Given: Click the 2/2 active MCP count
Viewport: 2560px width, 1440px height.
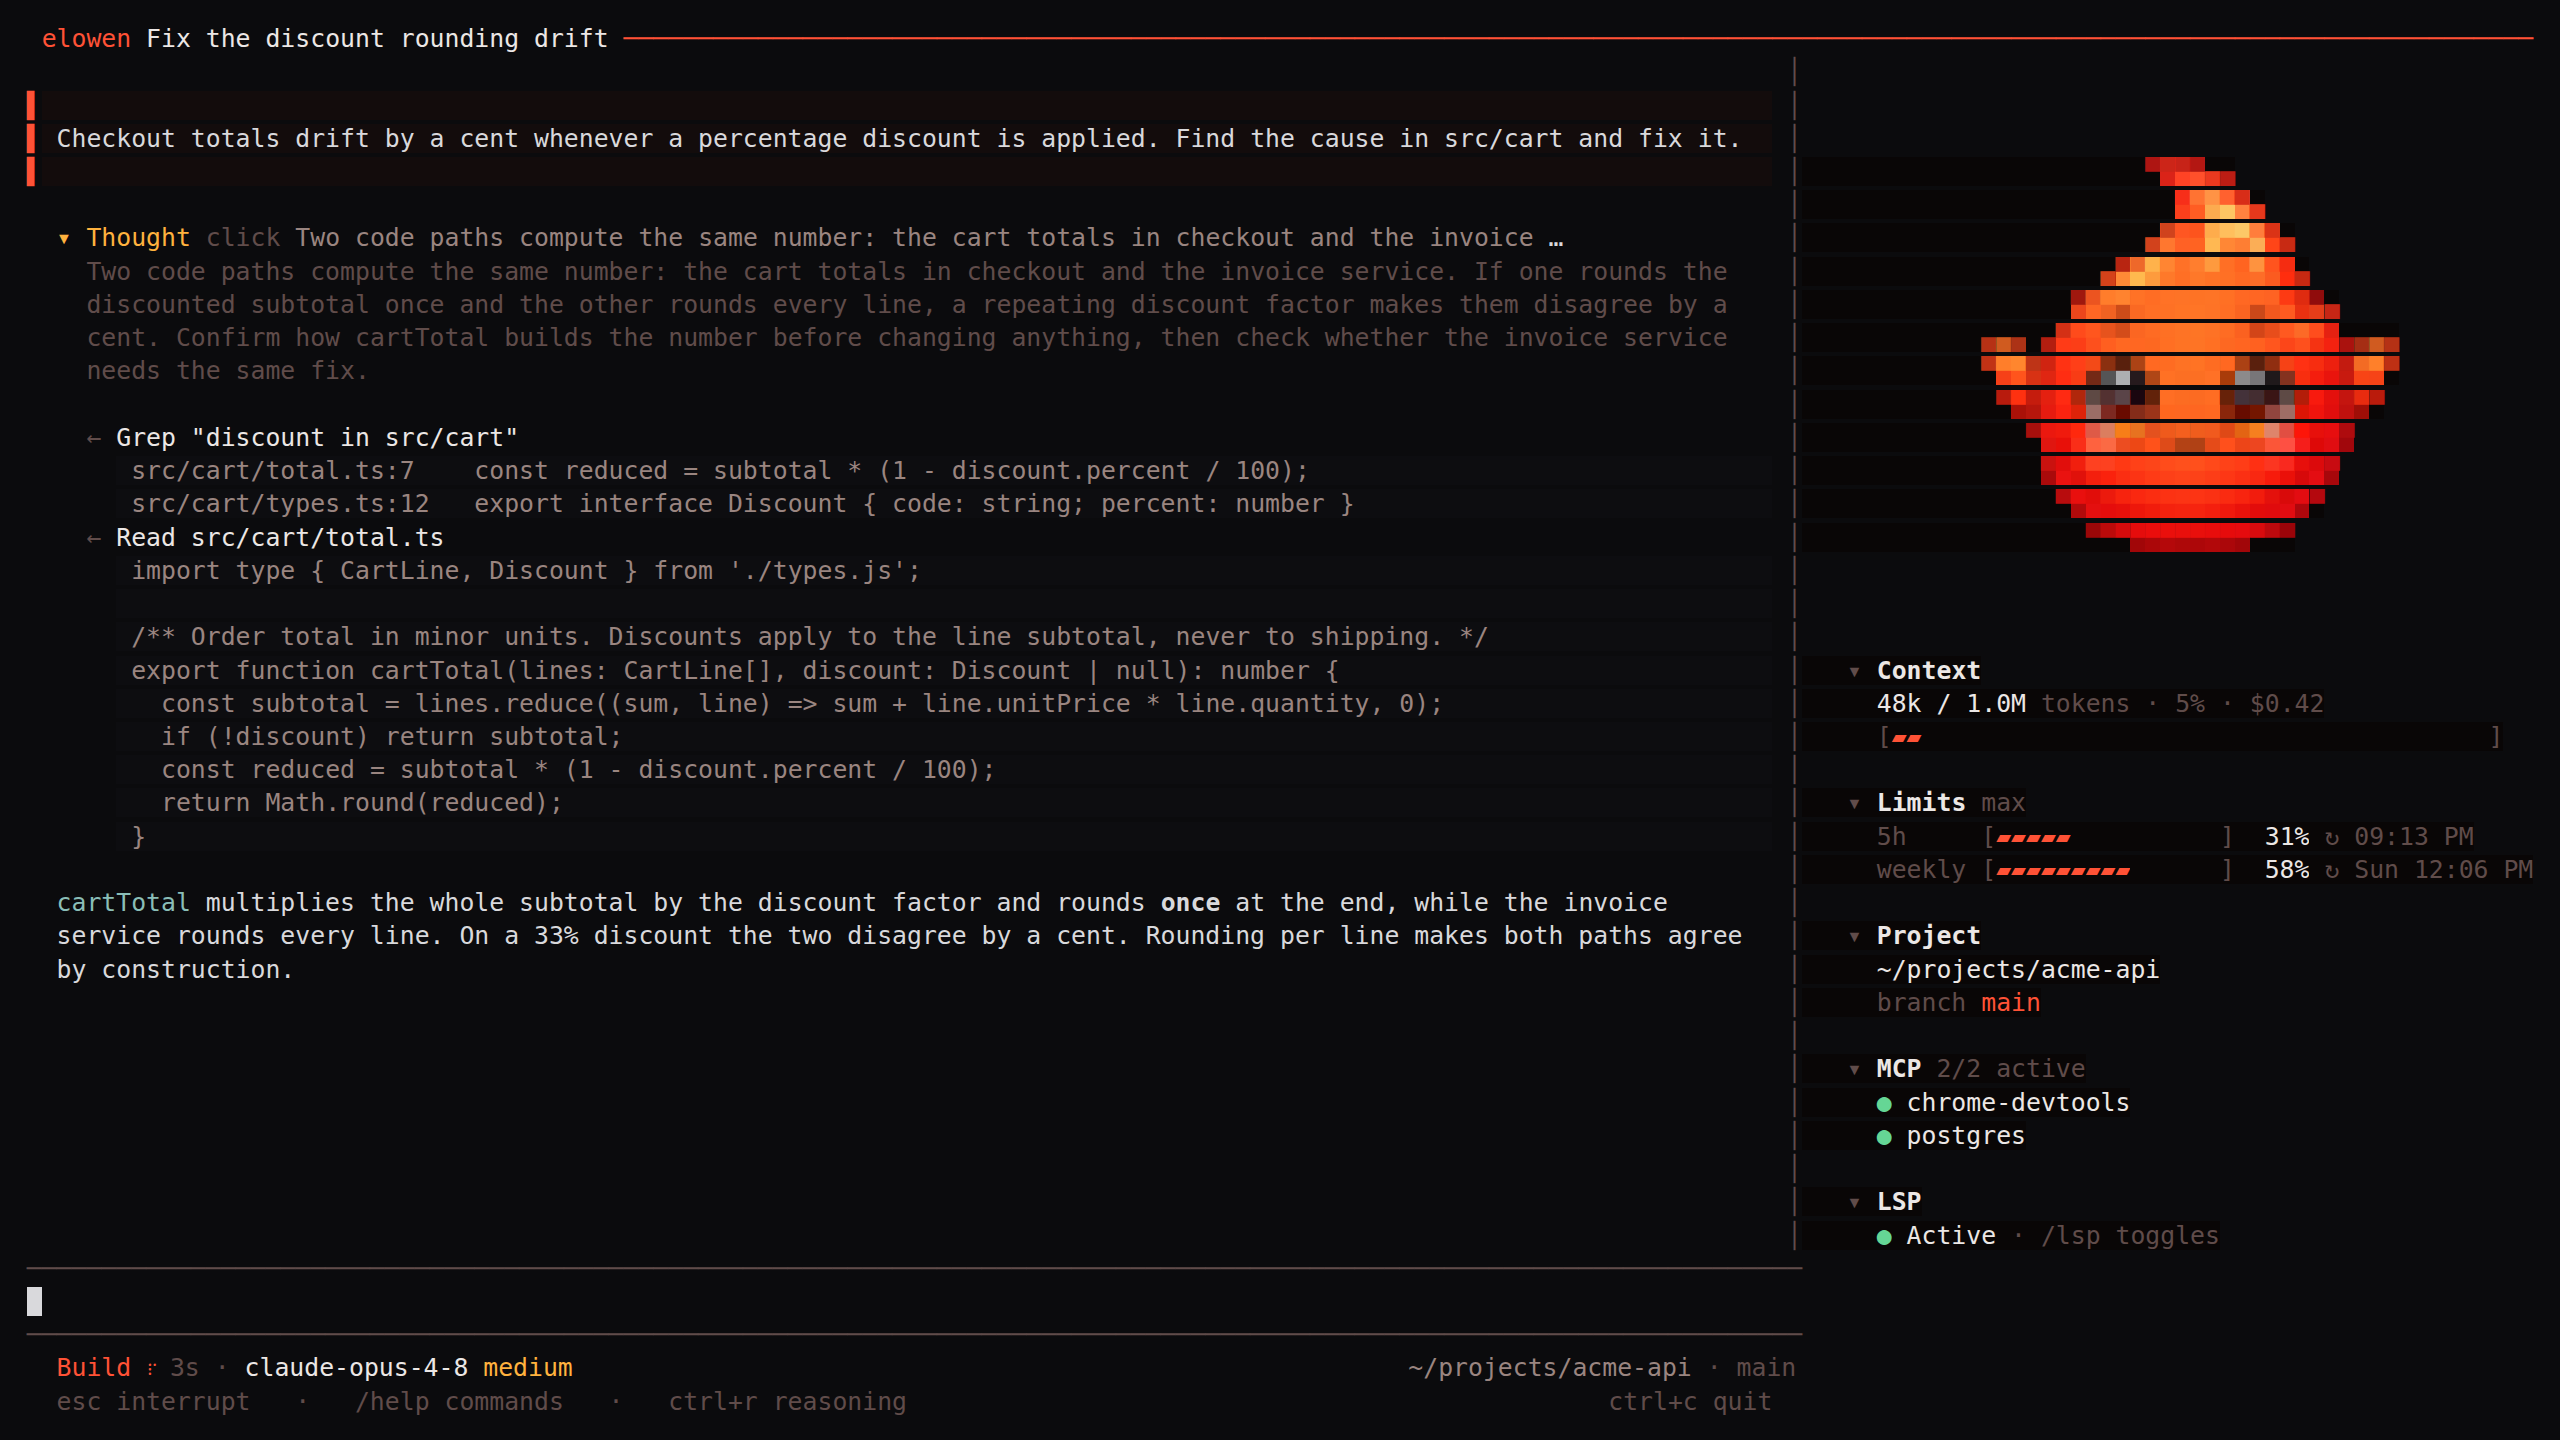Looking at the screenshot, I should (x=2011, y=1069).
